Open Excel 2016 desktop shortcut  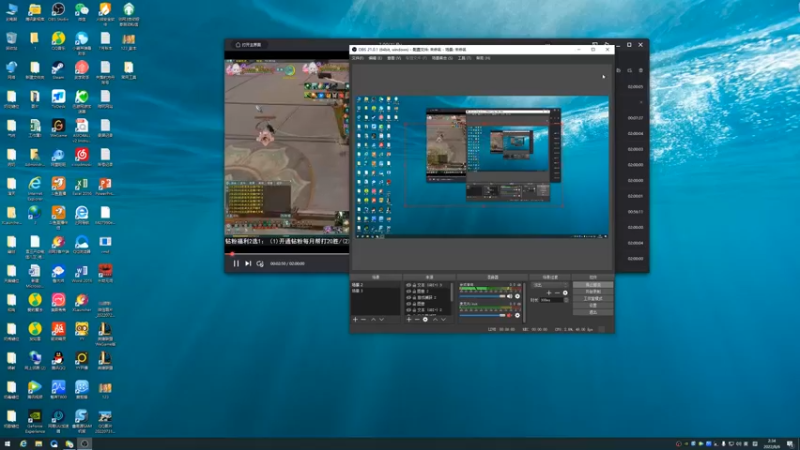[x=82, y=186]
